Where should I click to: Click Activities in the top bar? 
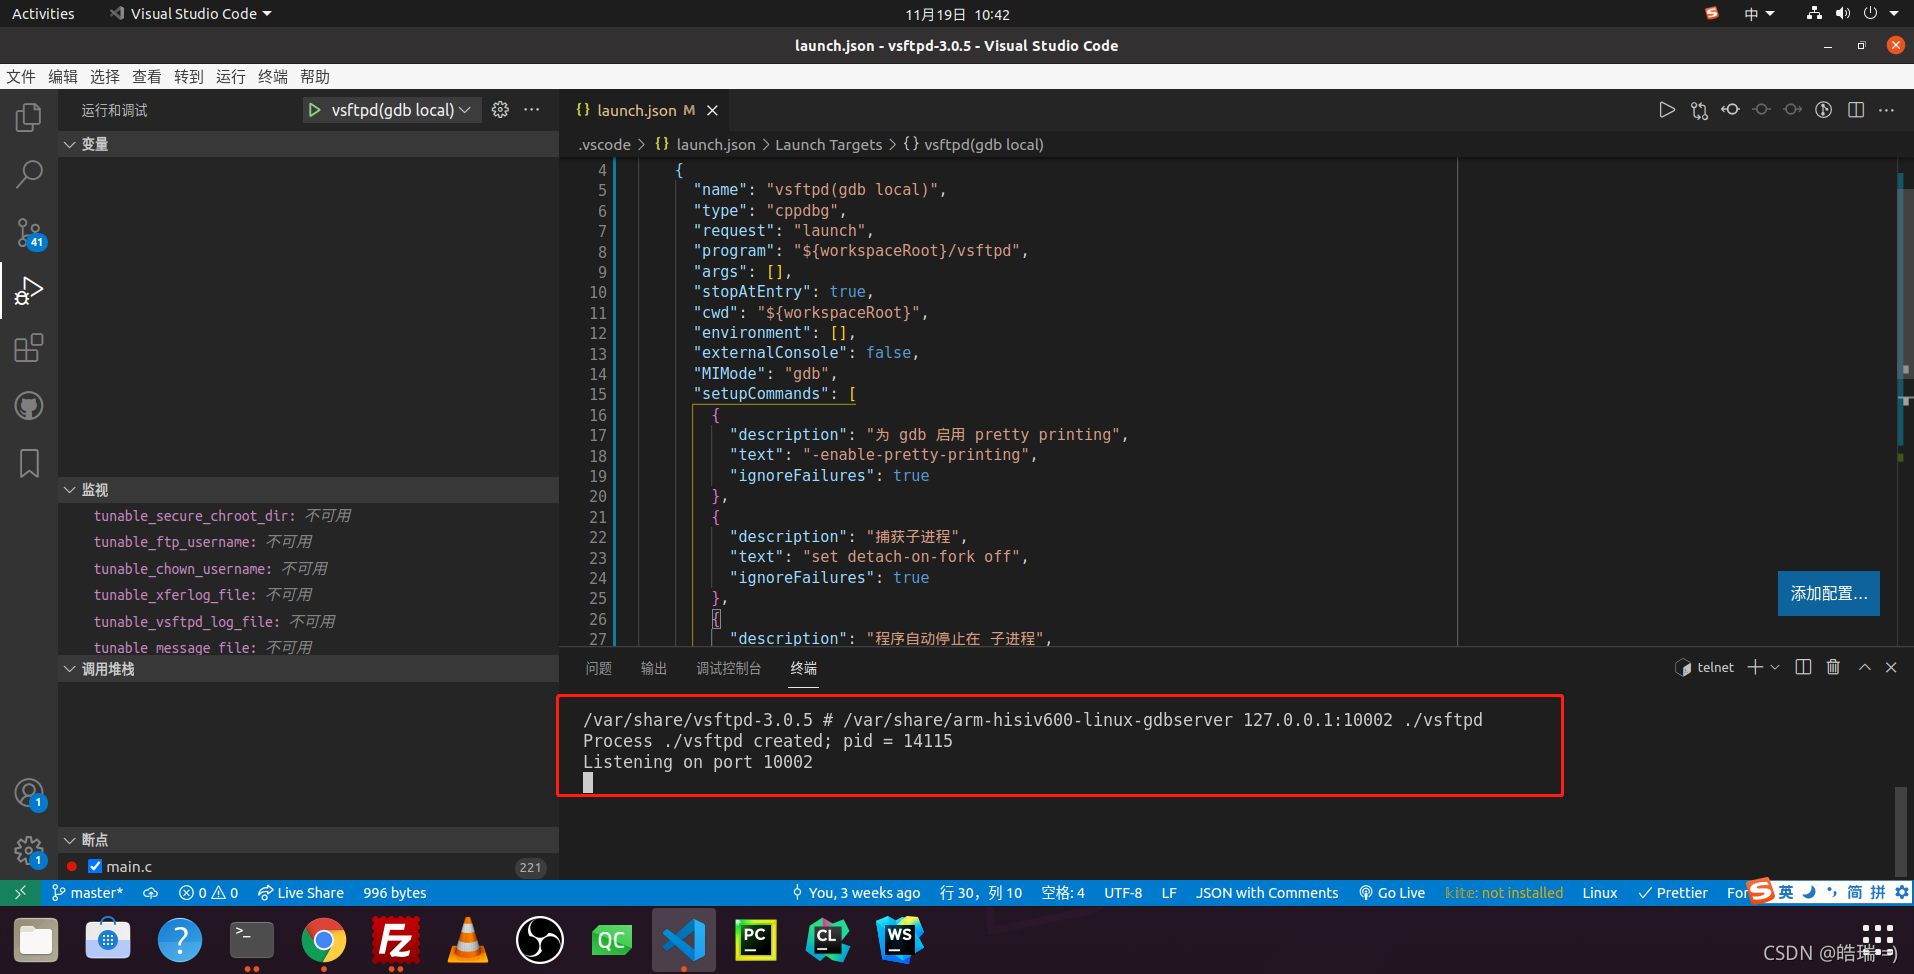pyautogui.click(x=43, y=14)
